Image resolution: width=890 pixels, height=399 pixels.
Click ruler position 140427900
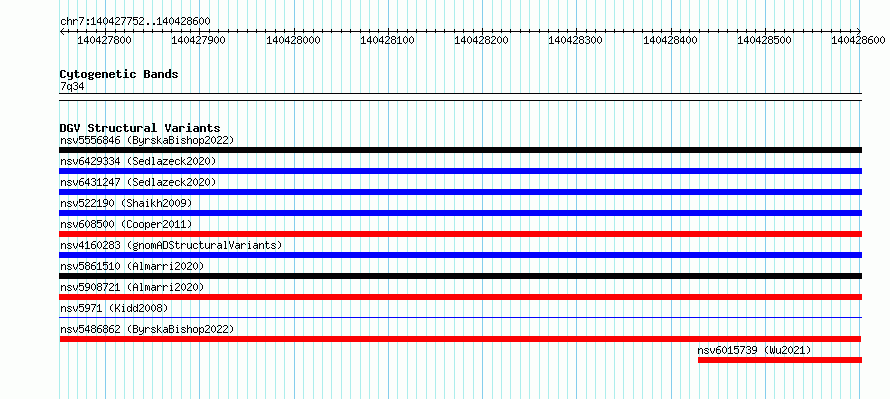pyautogui.click(x=198, y=40)
